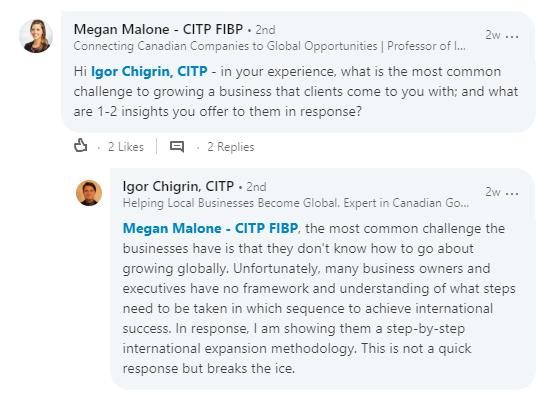550x395 pixels.
Task: Click the 2w timestamp on Igor's reply
Action: point(493,192)
